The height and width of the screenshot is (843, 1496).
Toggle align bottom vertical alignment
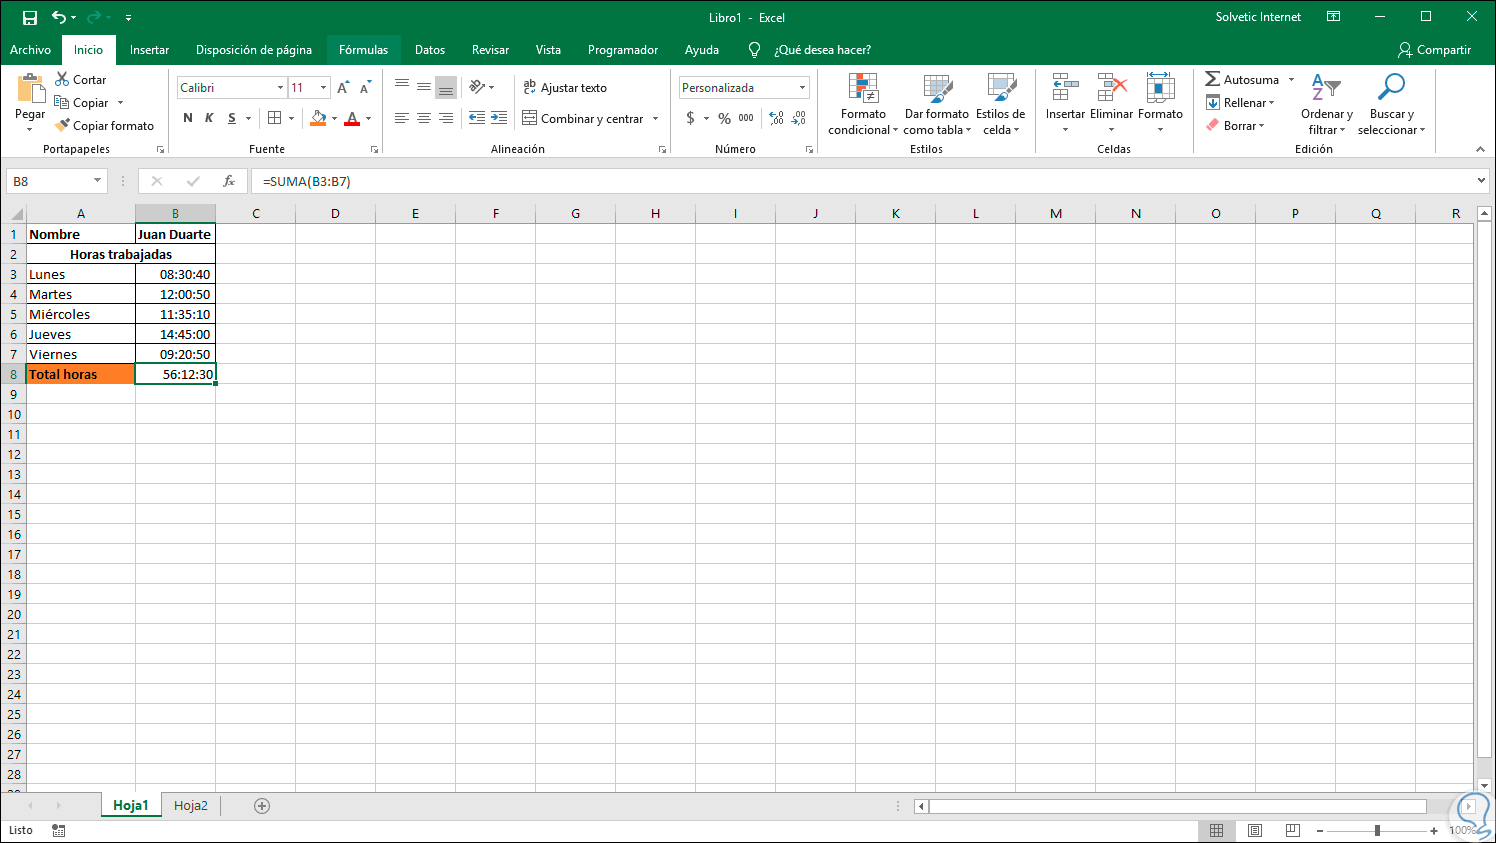[446, 87]
